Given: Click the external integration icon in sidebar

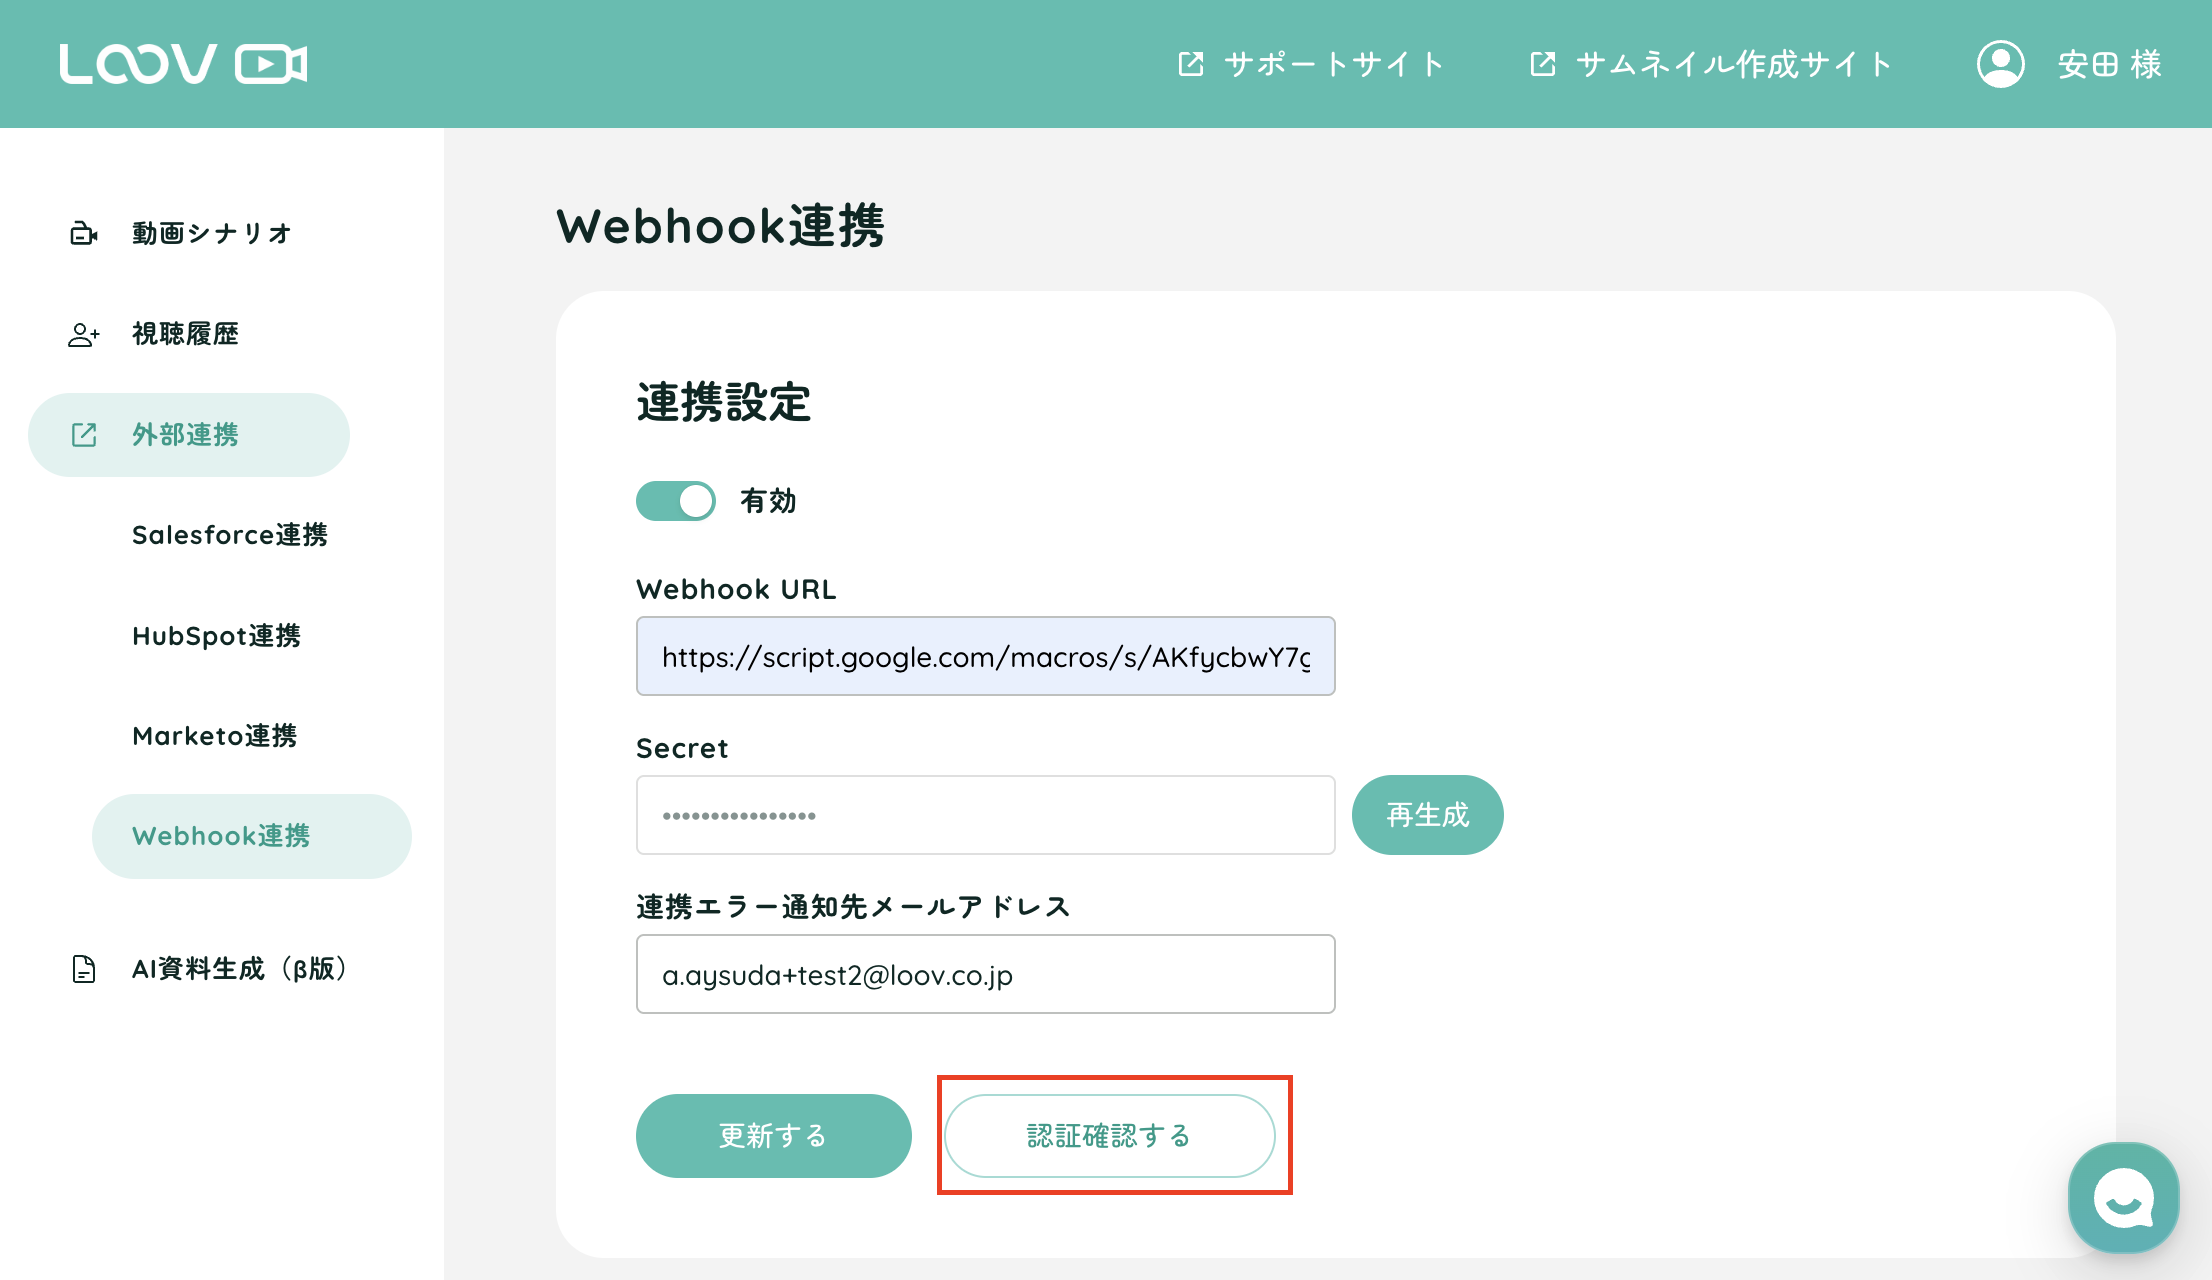Looking at the screenshot, I should point(84,435).
